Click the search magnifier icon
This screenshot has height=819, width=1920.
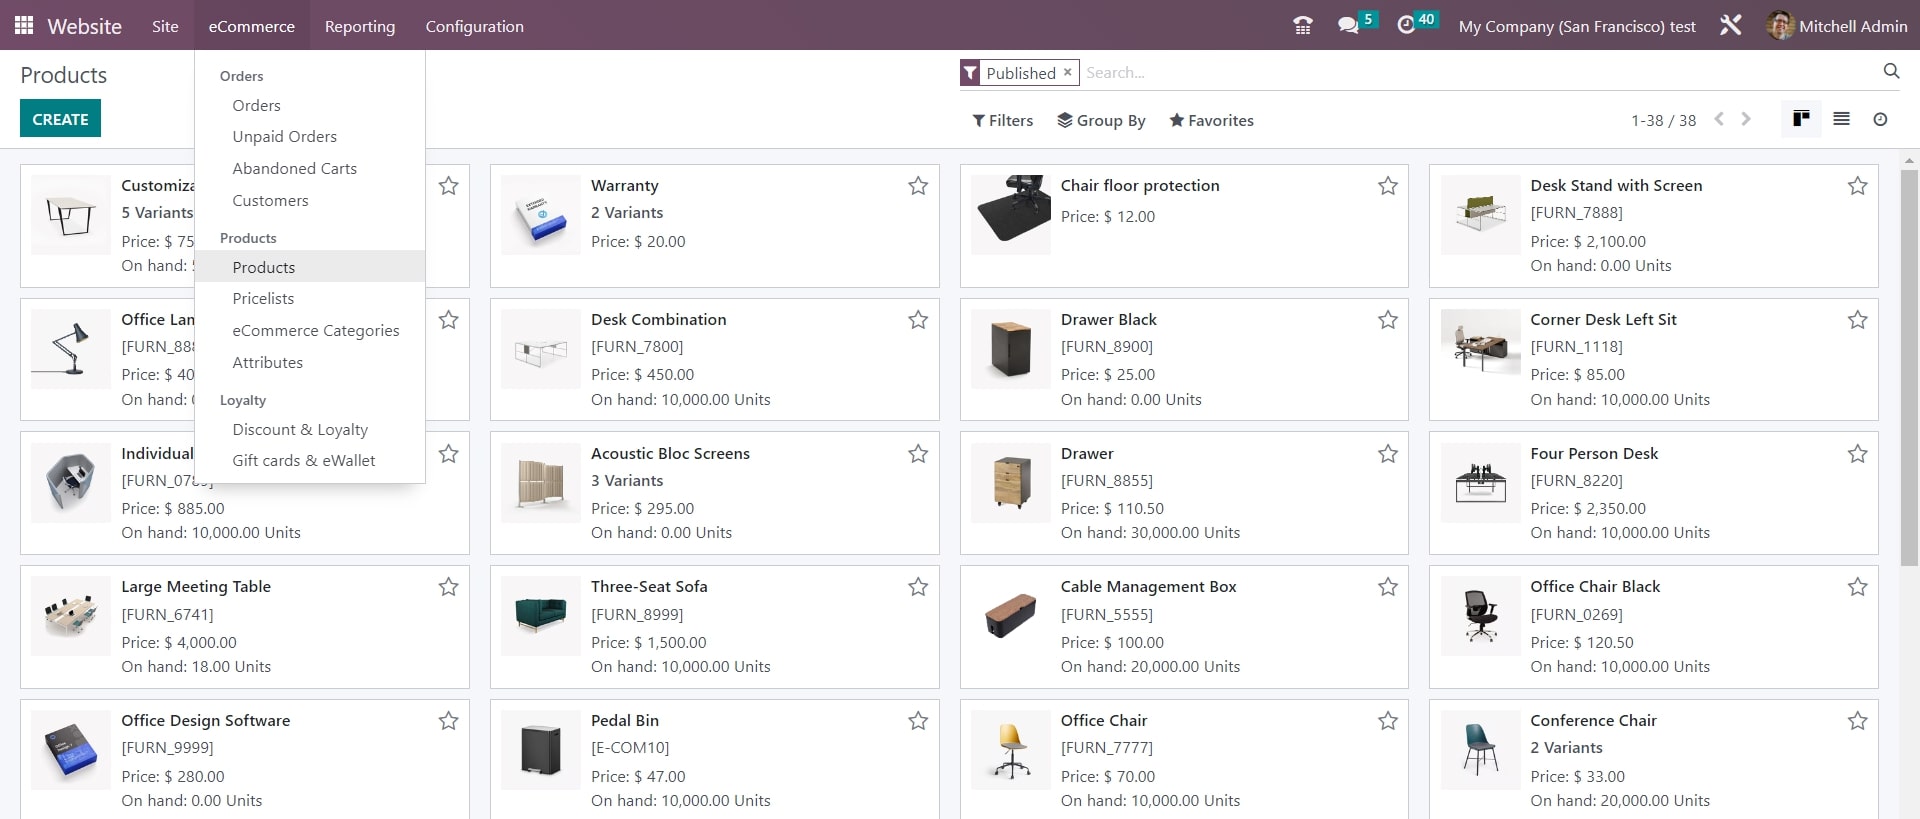click(1891, 71)
